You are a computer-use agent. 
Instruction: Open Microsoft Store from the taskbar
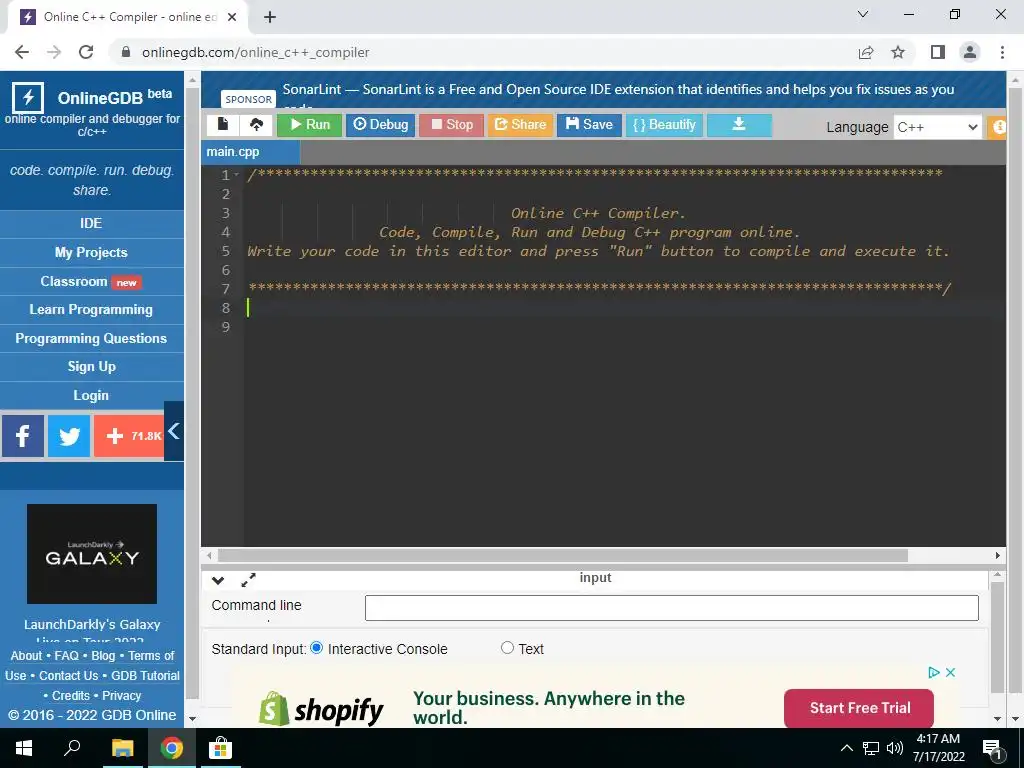(220, 748)
